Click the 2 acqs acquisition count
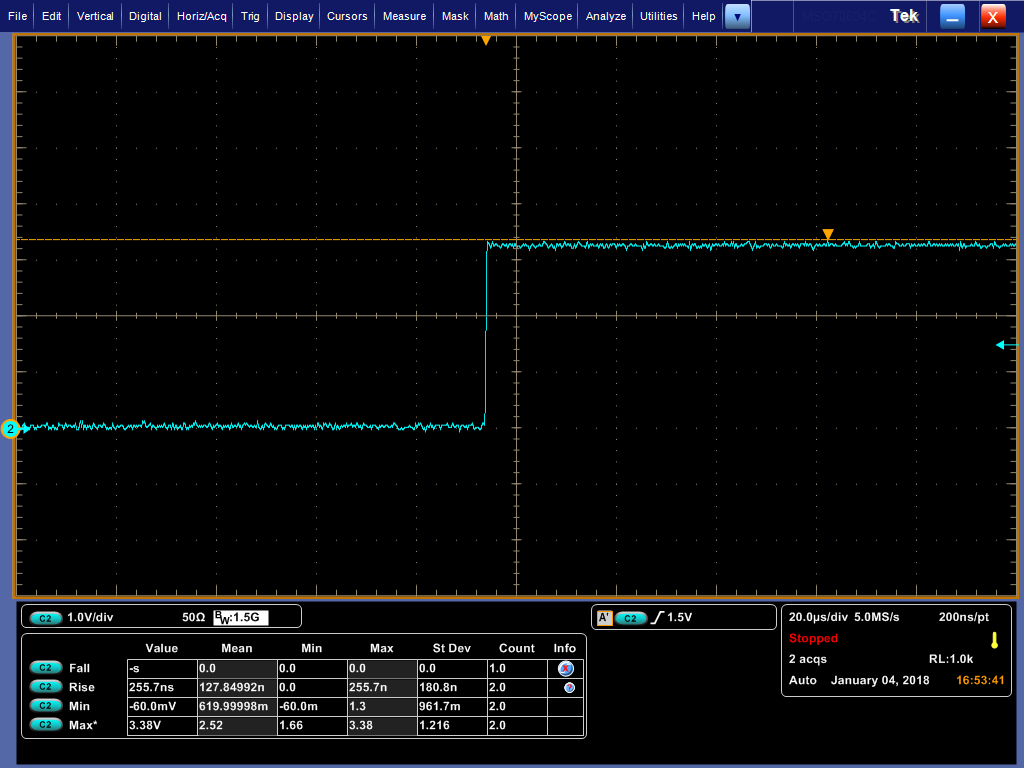The width and height of the screenshot is (1024, 768). pyautogui.click(x=808, y=659)
